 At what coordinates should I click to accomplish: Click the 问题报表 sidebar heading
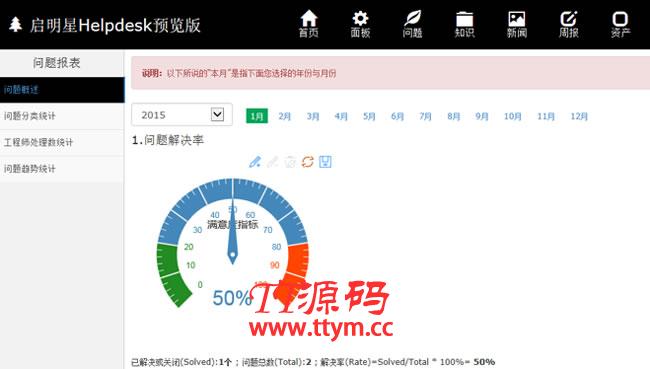point(57,63)
